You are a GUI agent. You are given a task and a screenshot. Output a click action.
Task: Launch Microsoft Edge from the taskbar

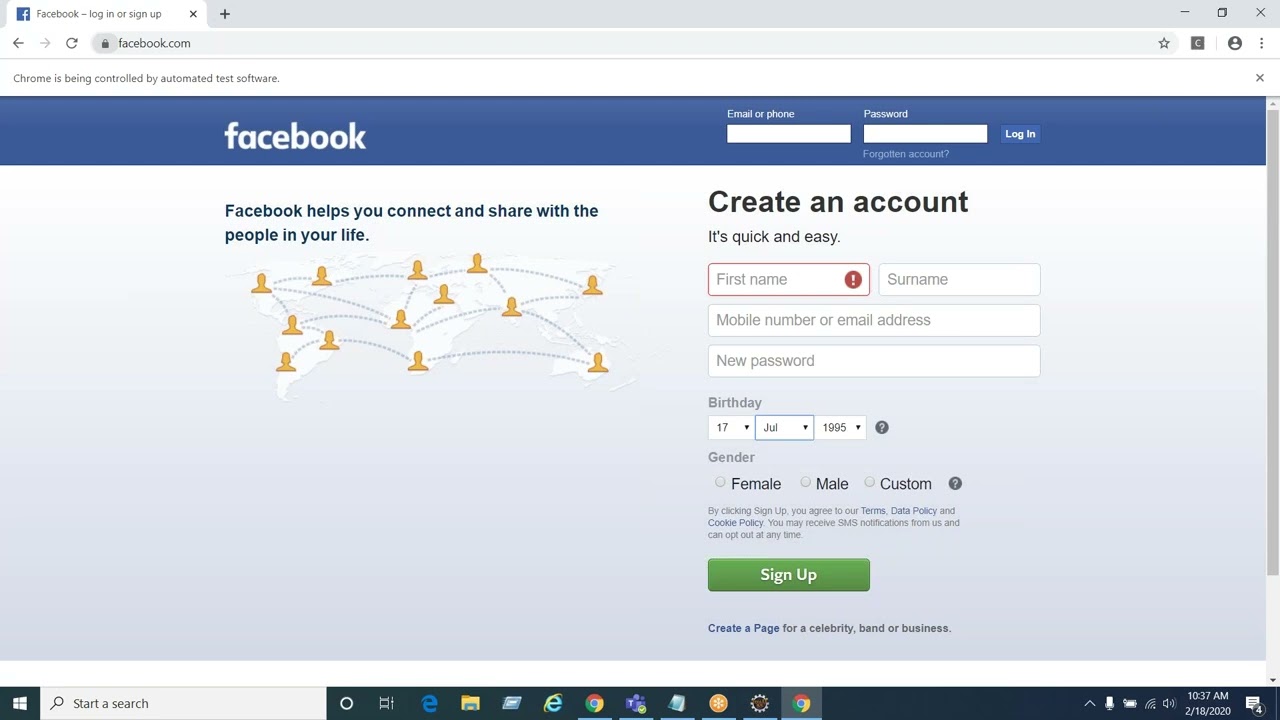430,703
